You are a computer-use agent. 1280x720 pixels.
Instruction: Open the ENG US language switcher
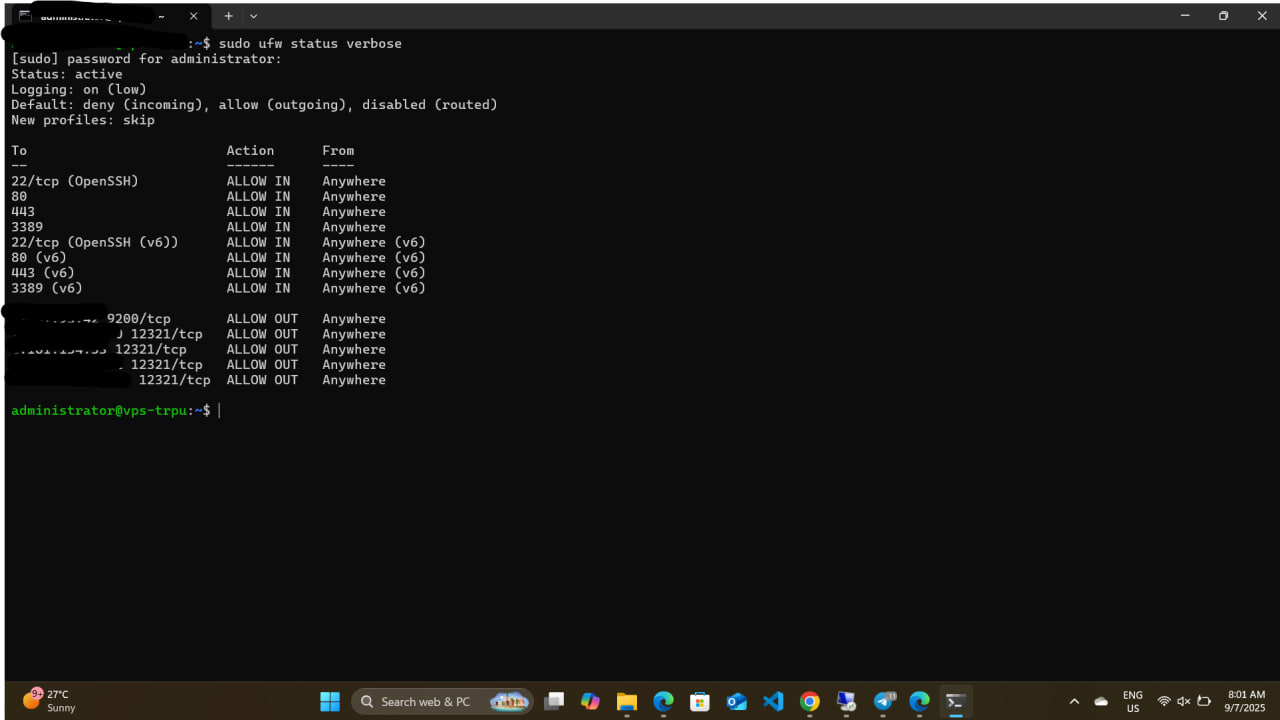(x=1132, y=702)
